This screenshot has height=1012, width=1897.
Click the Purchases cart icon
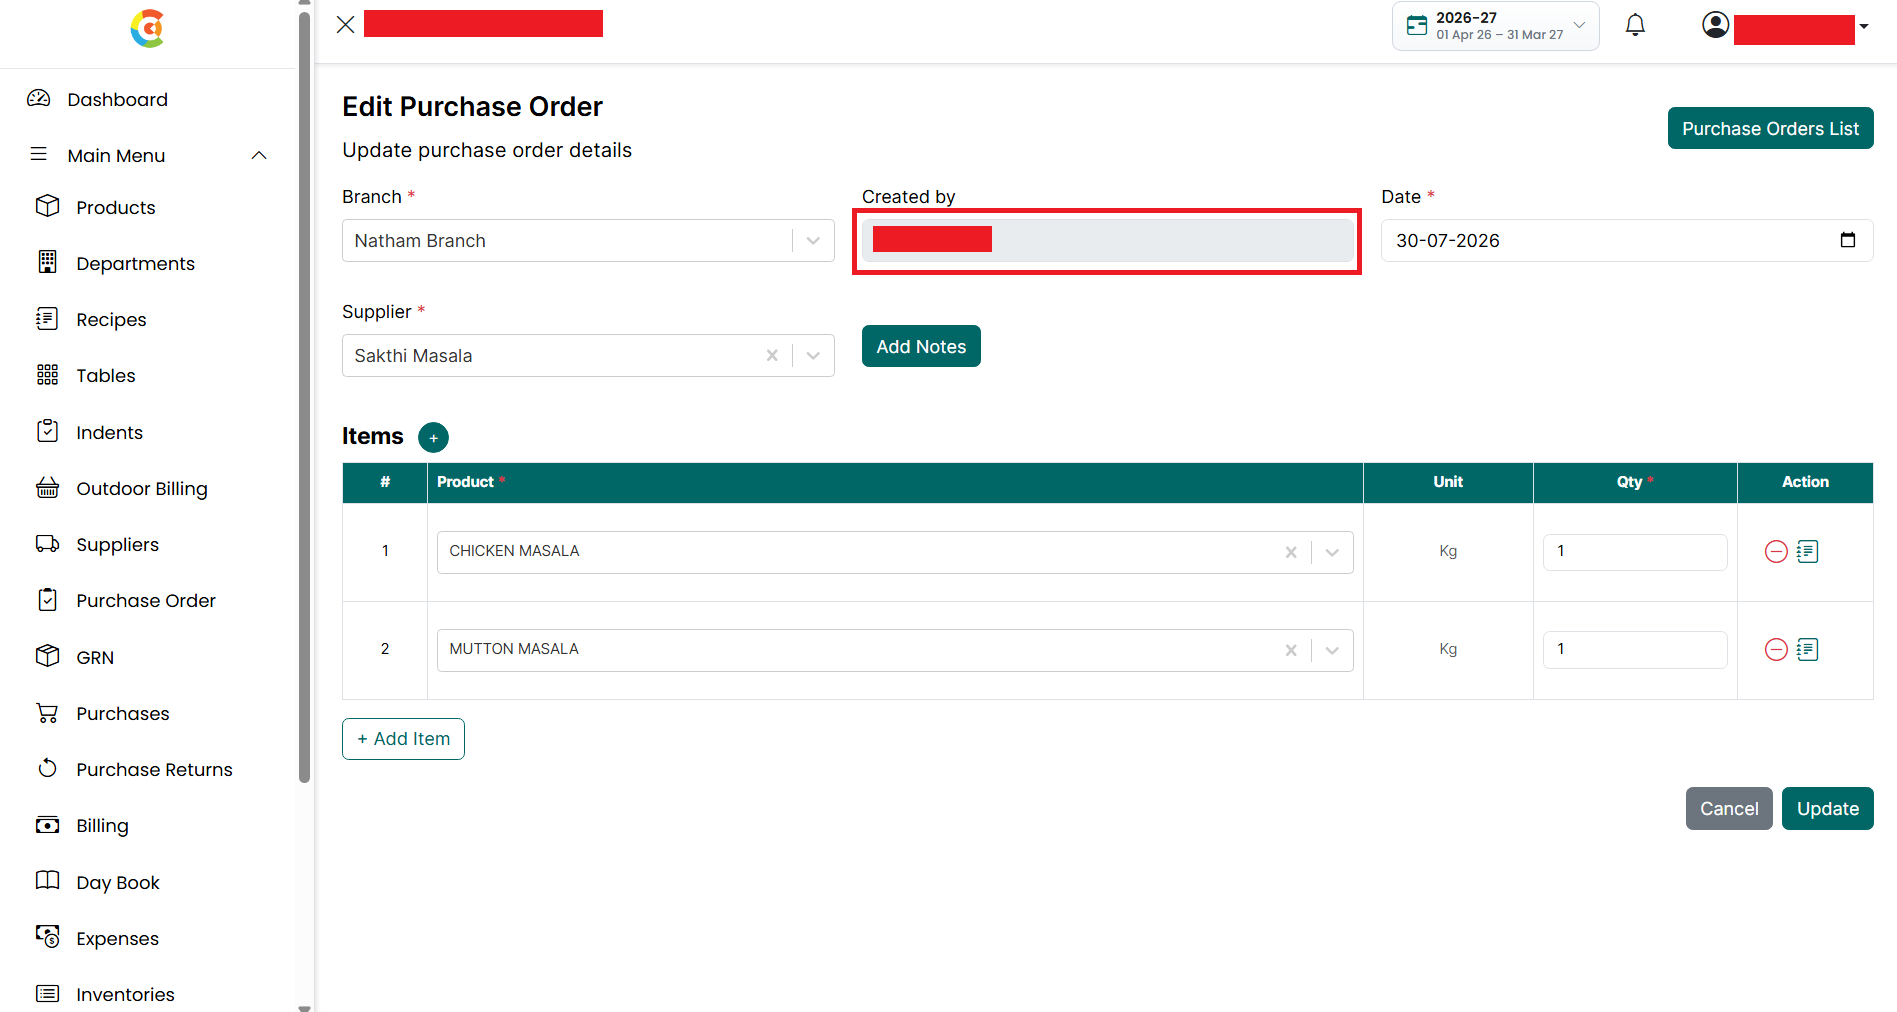(x=47, y=712)
